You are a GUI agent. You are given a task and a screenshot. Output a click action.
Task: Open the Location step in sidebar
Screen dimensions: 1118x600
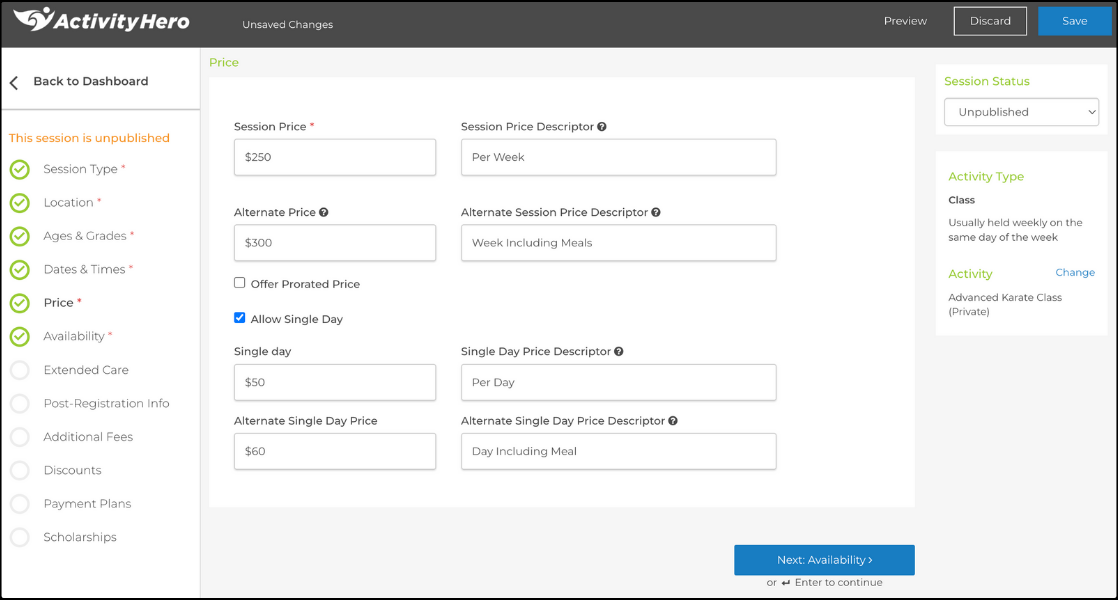click(68, 202)
